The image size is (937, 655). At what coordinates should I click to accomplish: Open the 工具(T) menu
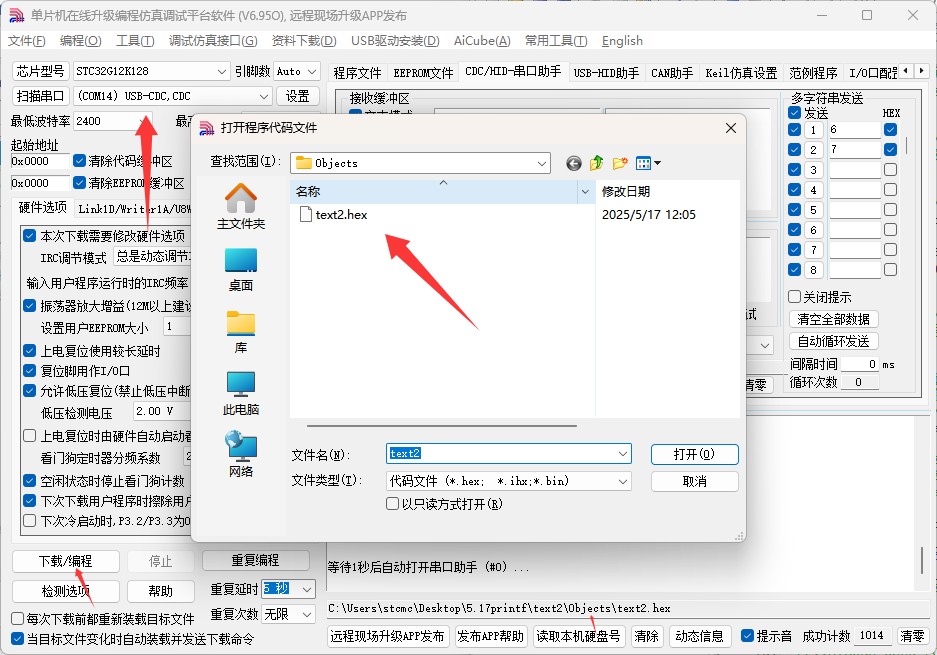tap(135, 41)
